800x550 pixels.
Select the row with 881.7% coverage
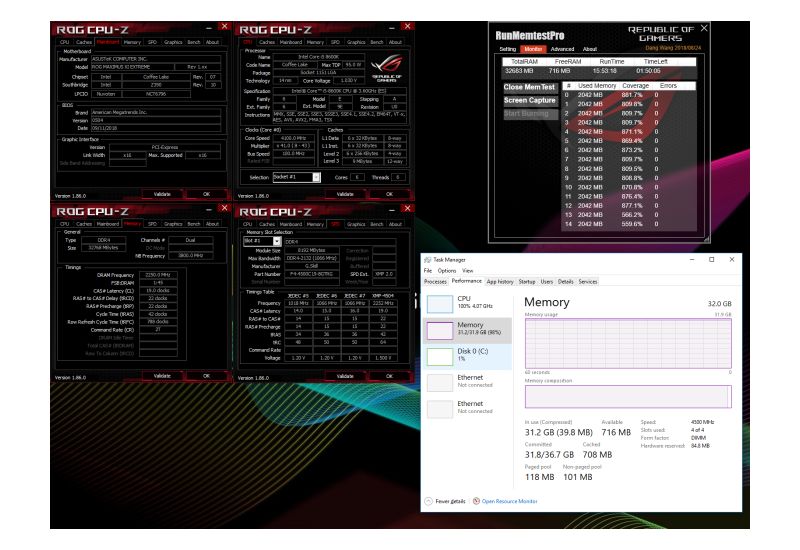(x=629, y=95)
